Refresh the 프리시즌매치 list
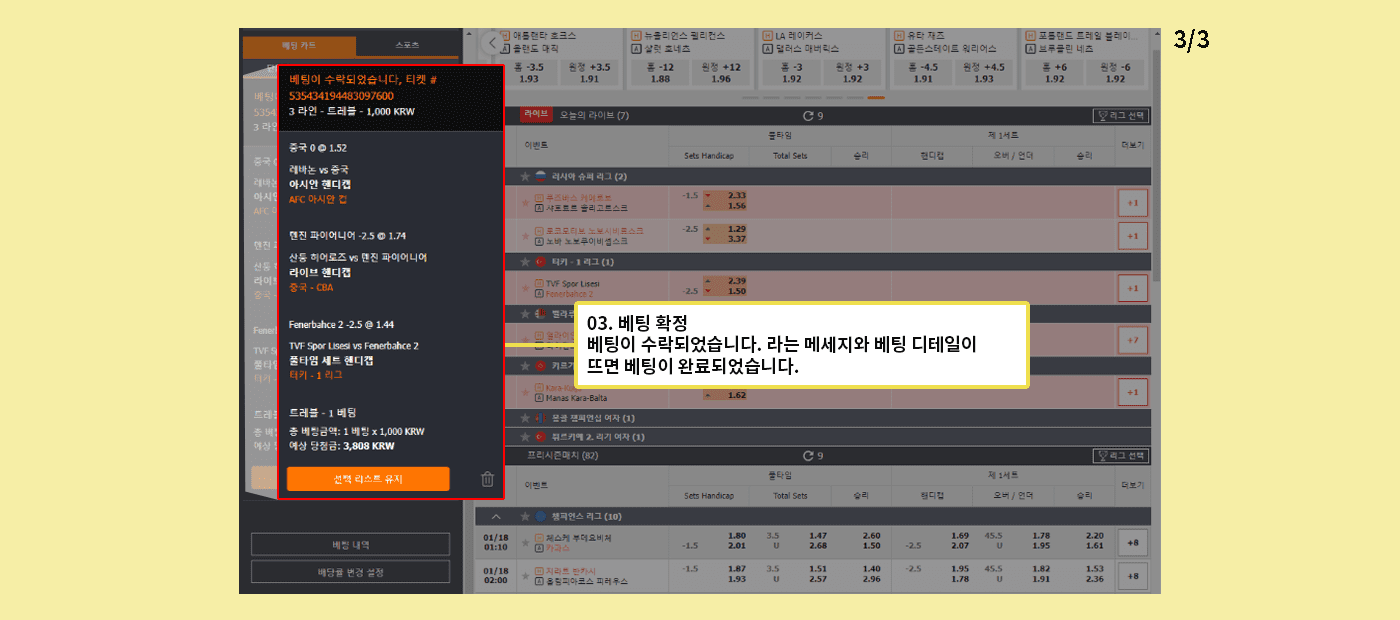Screen dimensions: 1400x620 coord(808,456)
